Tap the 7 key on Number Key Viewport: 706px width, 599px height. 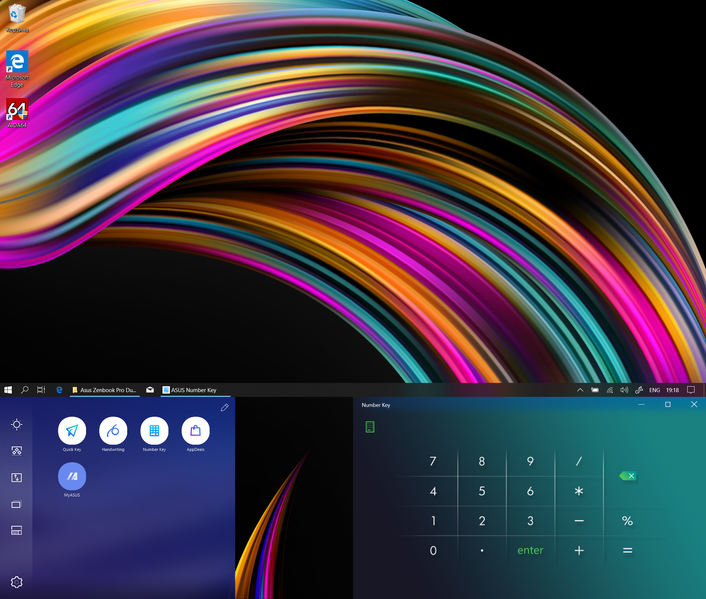(433, 461)
